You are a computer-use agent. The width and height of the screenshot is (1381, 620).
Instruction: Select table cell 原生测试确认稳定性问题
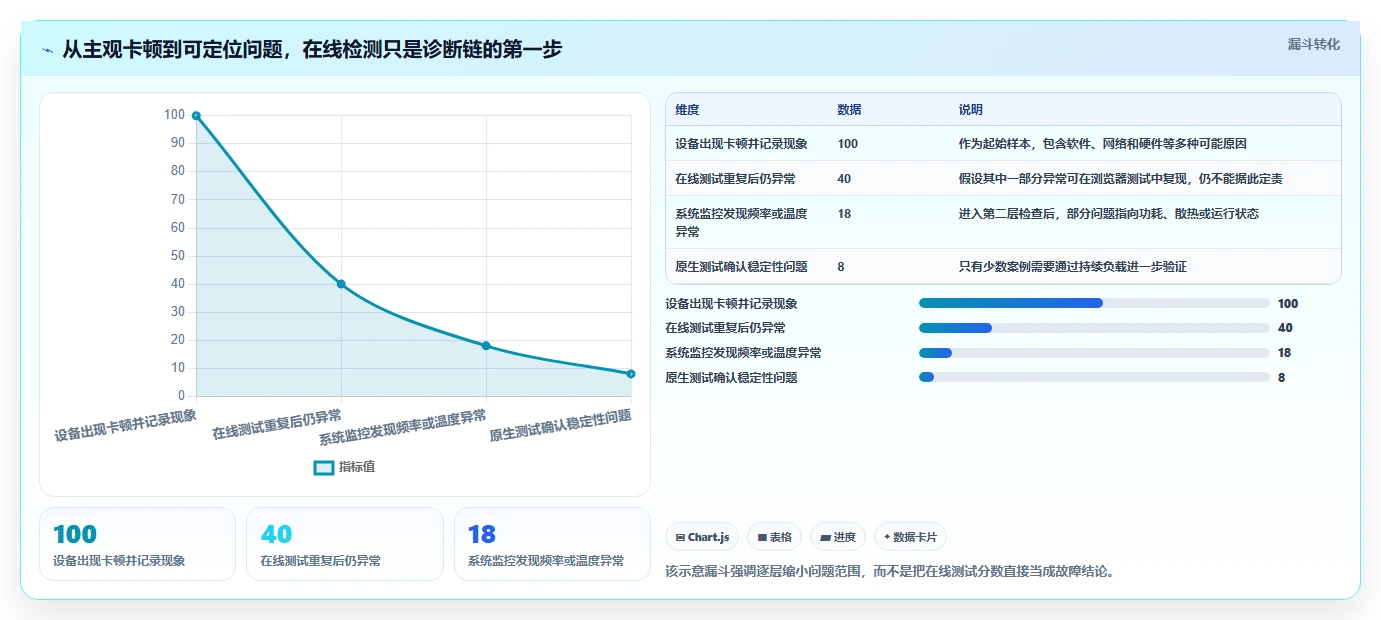pyautogui.click(x=741, y=267)
